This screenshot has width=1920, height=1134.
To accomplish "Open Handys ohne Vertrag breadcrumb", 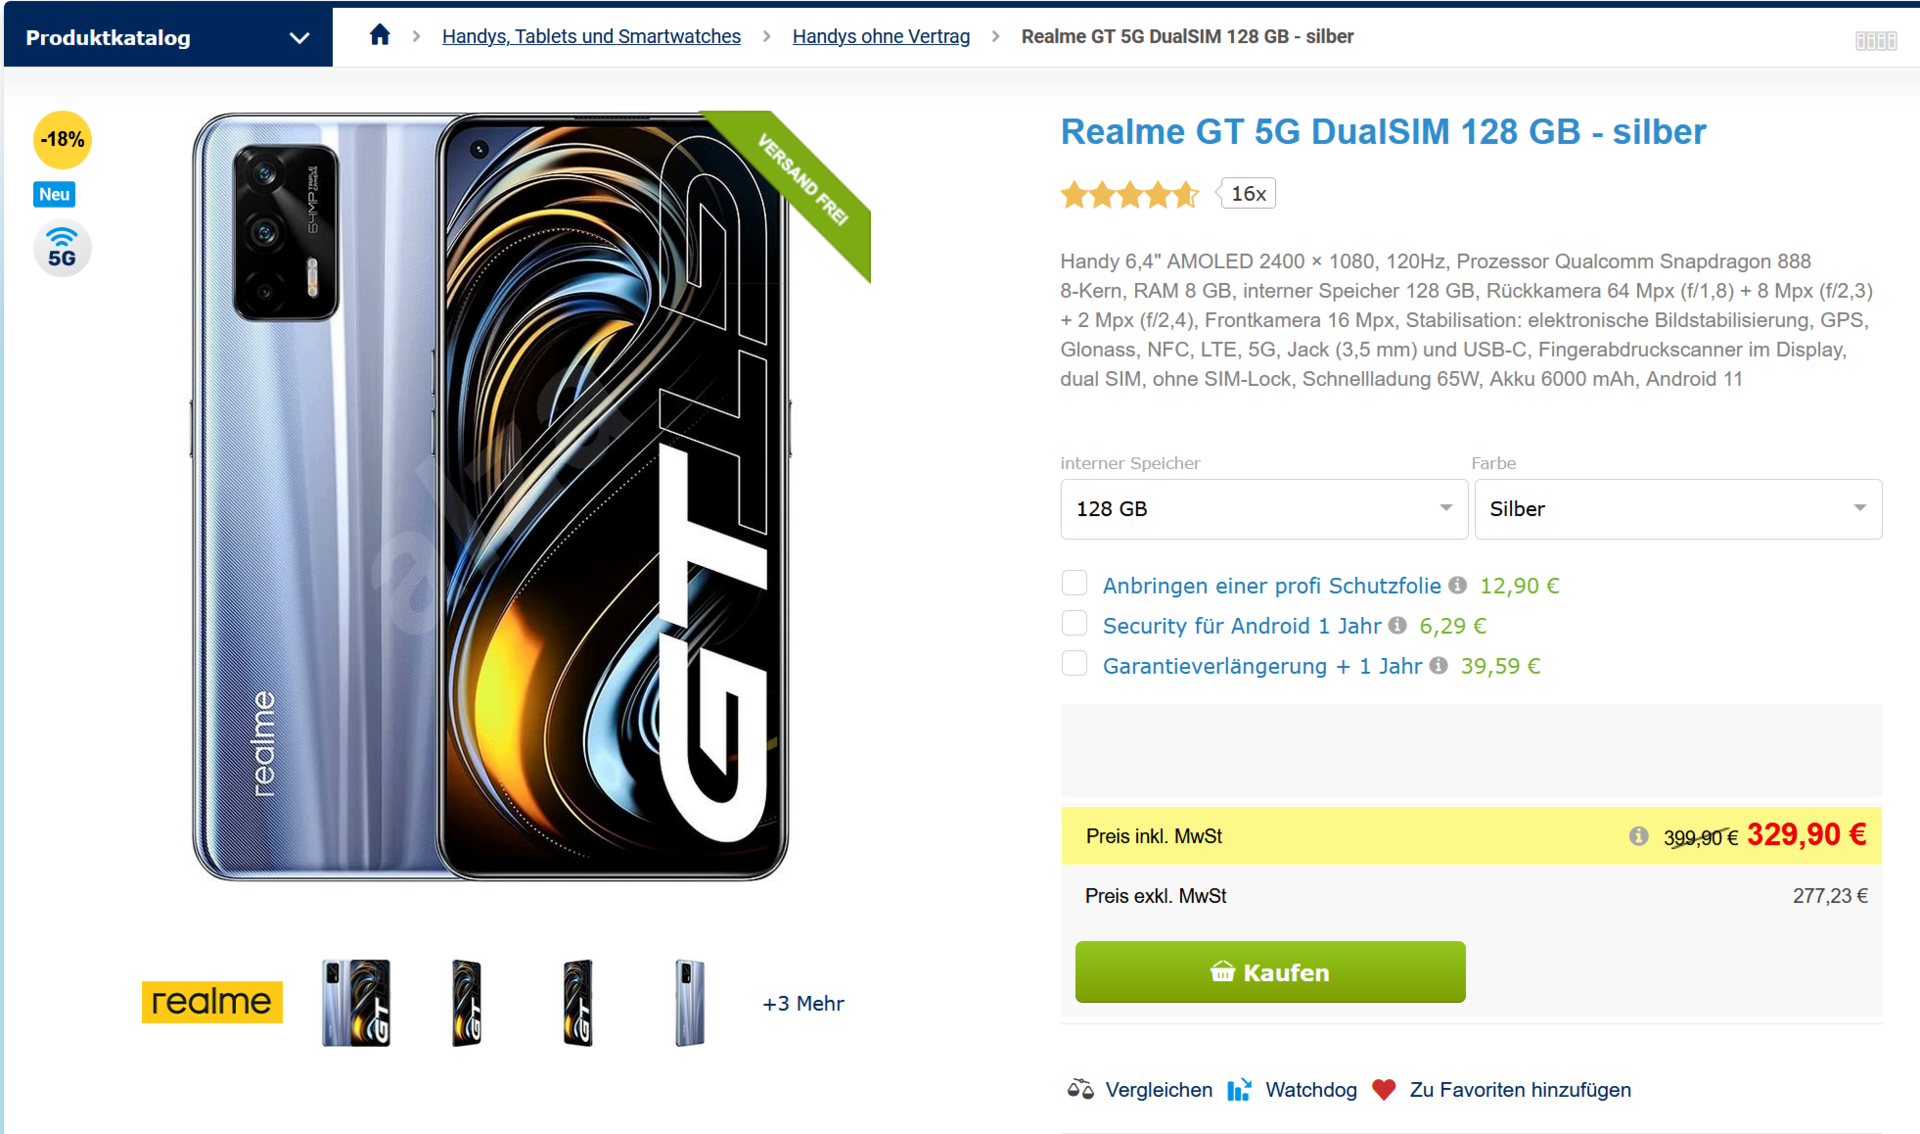I will pos(881,36).
